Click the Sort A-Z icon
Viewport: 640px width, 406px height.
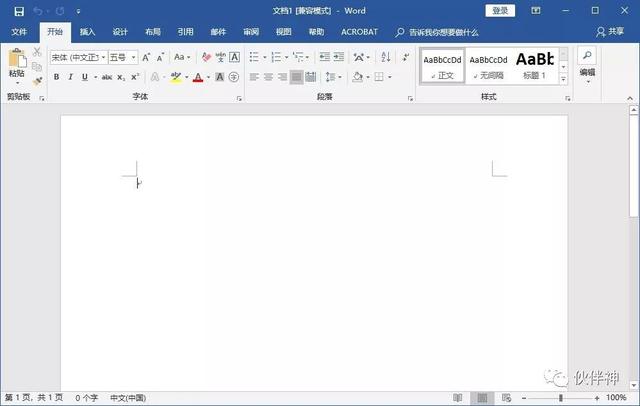[x=386, y=57]
